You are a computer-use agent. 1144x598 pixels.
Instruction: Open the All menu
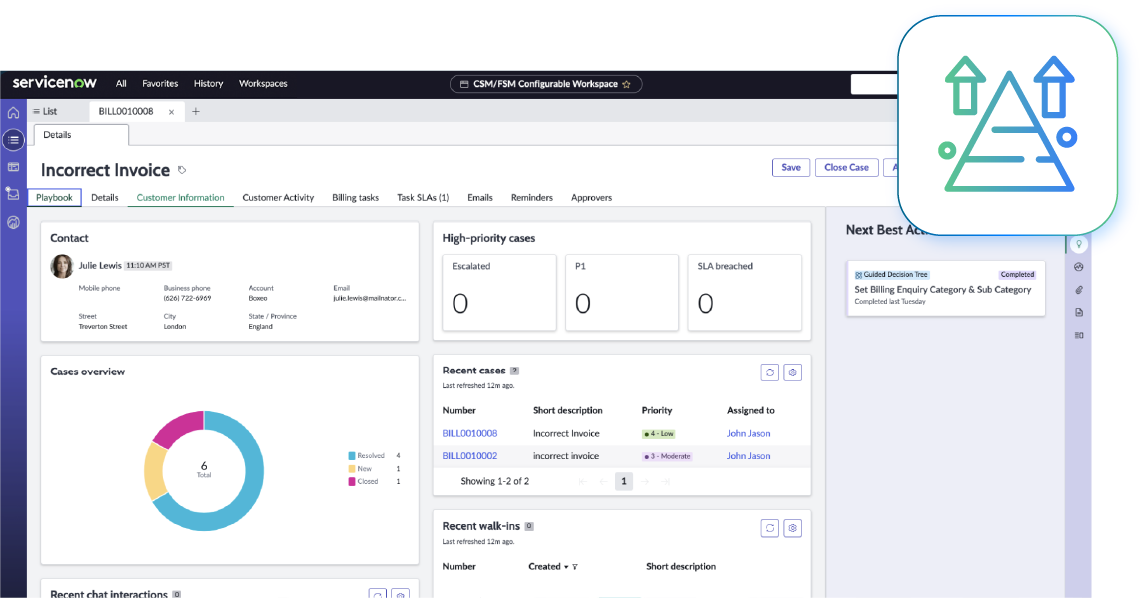(121, 84)
